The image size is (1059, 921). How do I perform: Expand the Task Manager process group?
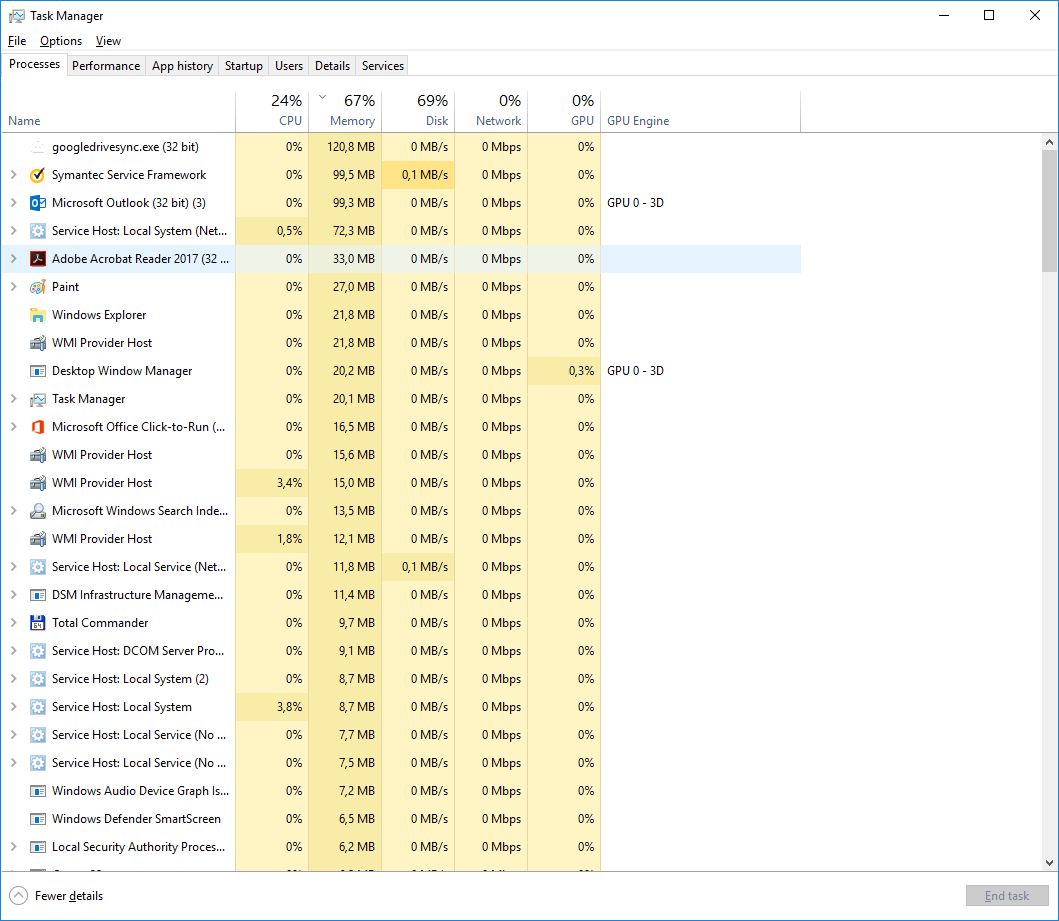tap(14, 399)
